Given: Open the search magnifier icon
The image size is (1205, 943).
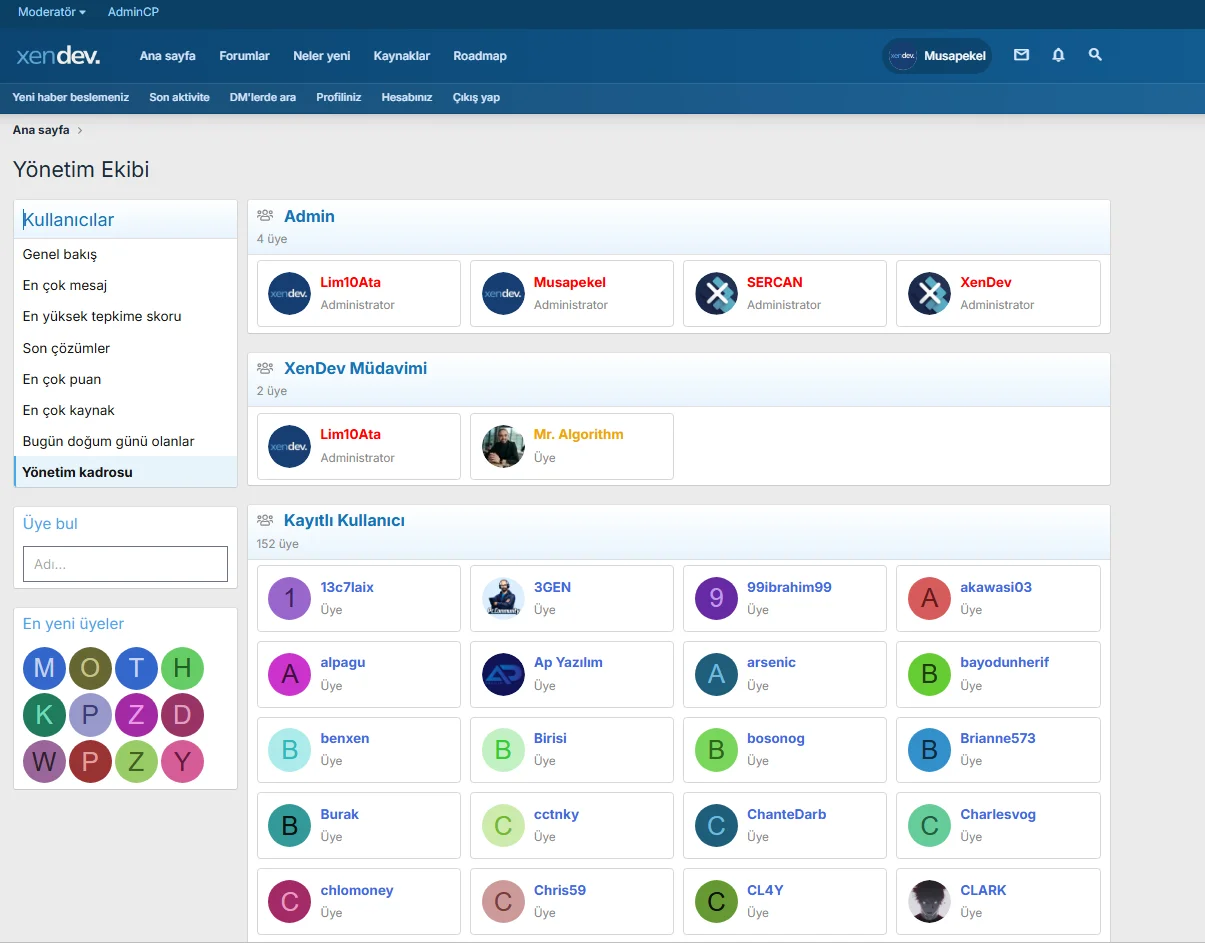Looking at the screenshot, I should coord(1095,56).
